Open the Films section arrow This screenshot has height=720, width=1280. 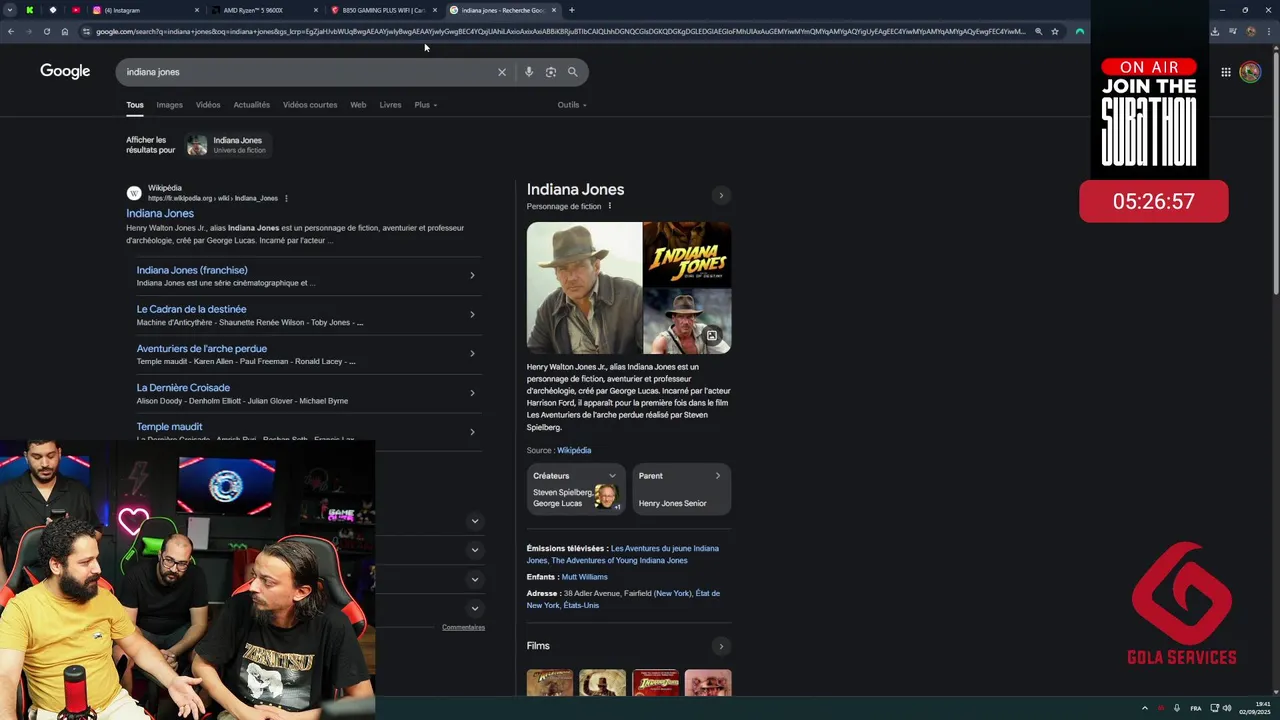pos(721,646)
